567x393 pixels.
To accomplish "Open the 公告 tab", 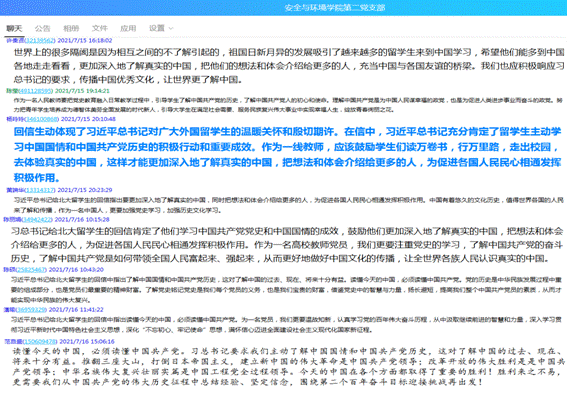I will point(42,28).
